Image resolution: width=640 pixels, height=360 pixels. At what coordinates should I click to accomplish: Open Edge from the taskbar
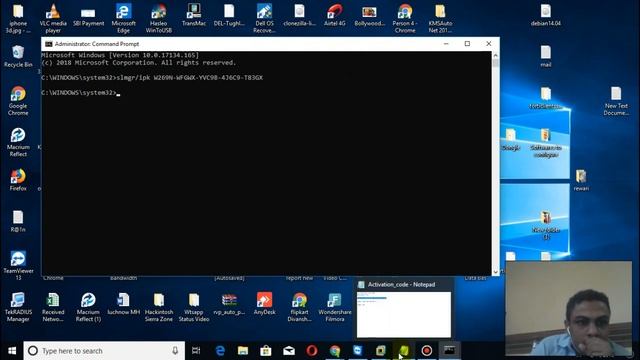(x=220, y=351)
